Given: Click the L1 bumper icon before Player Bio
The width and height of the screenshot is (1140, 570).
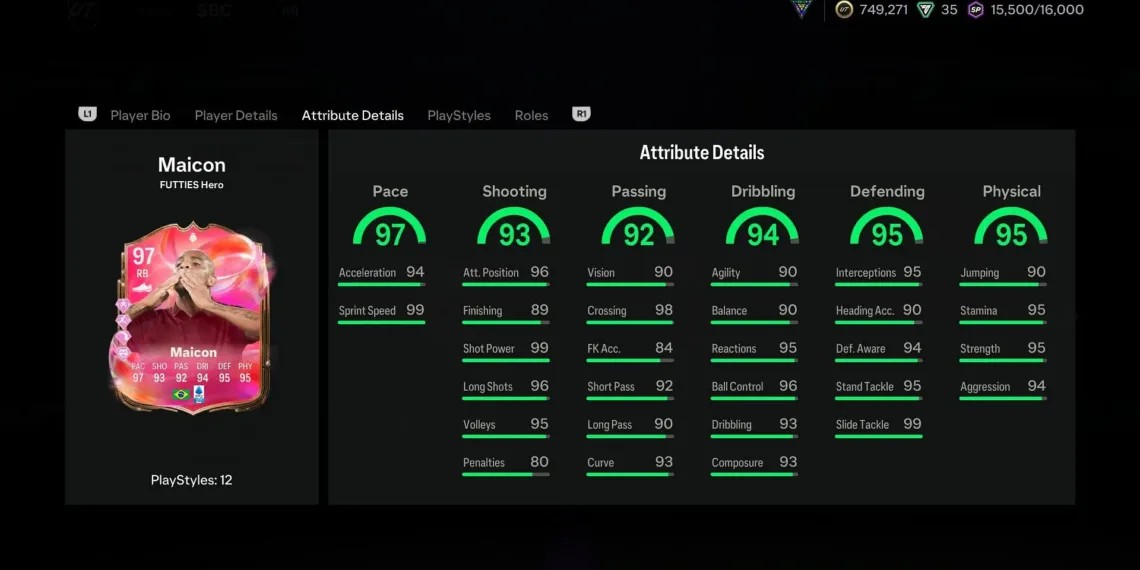Looking at the screenshot, I should 87,115.
